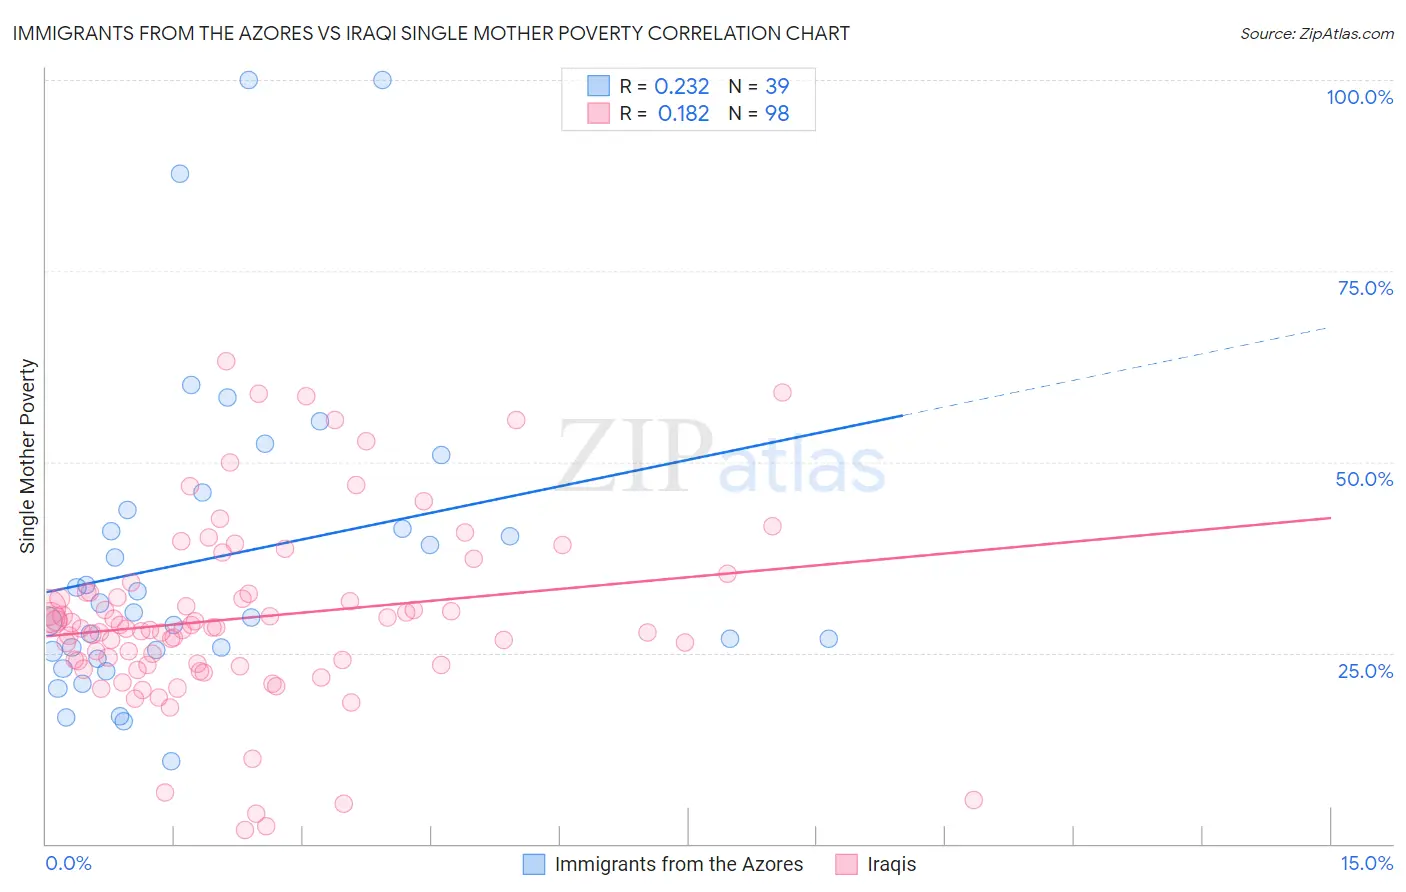Click the pink Iraqis legend swatch
1406x892 pixels.
[x=847, y=864]
